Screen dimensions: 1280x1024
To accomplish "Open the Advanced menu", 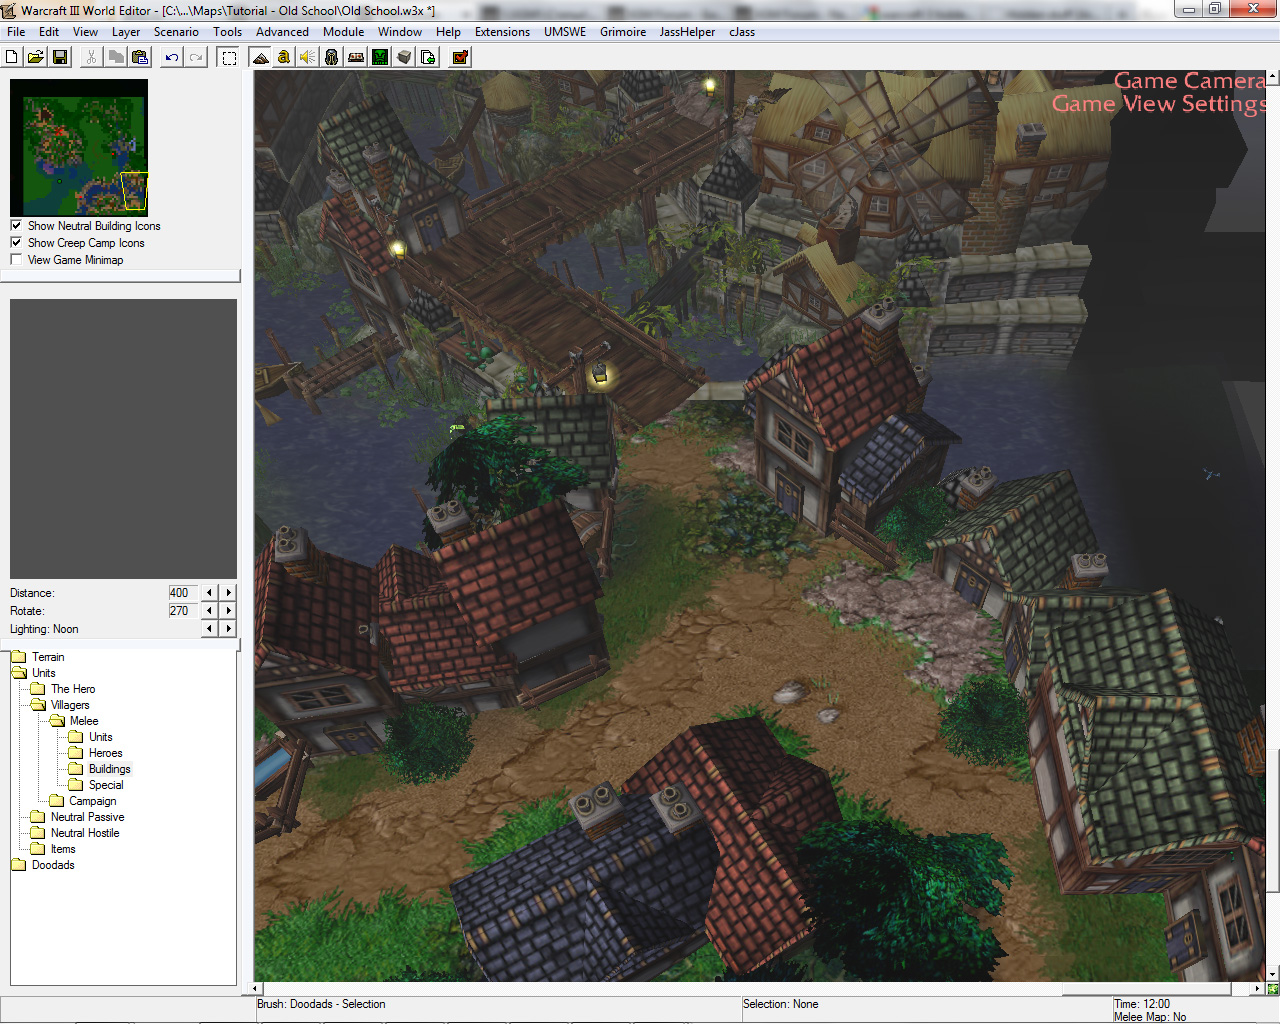I will tap(282, 32).
